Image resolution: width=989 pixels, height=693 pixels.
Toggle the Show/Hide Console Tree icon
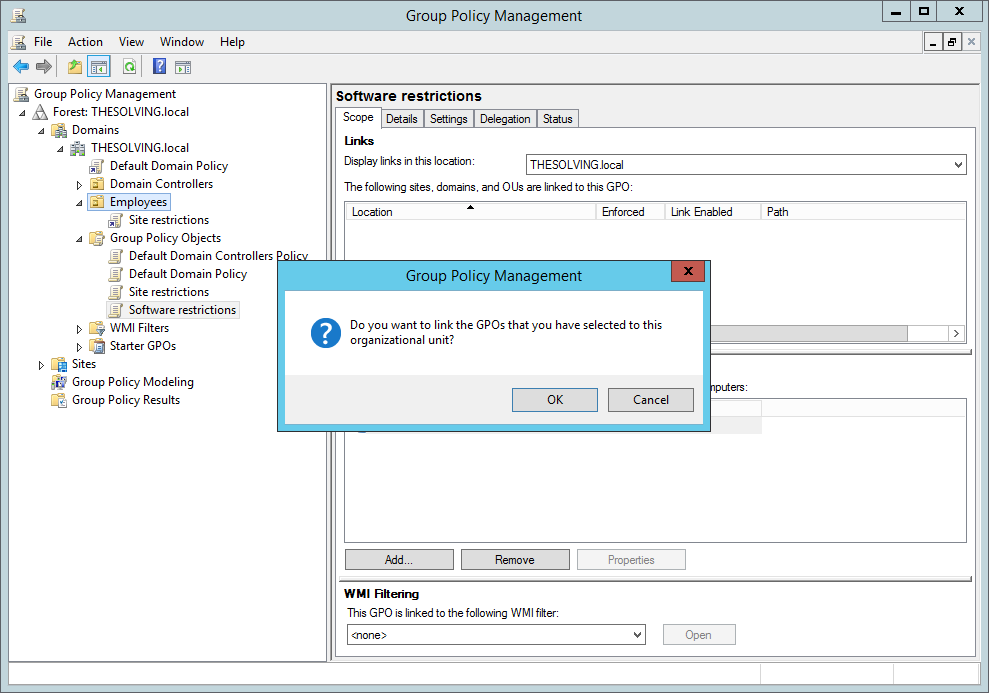98,66
